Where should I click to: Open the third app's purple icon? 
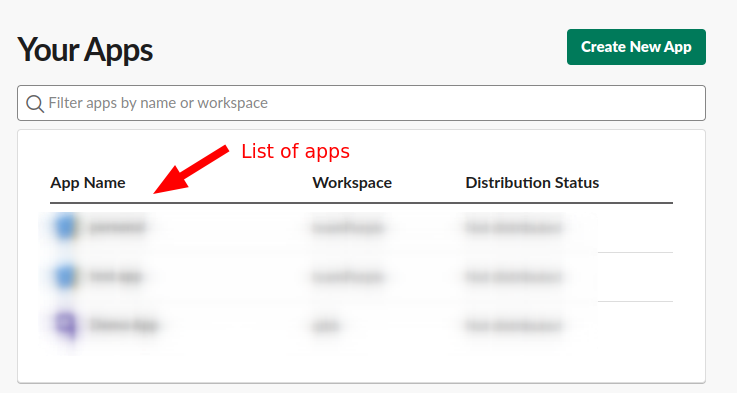coord(66,325)
